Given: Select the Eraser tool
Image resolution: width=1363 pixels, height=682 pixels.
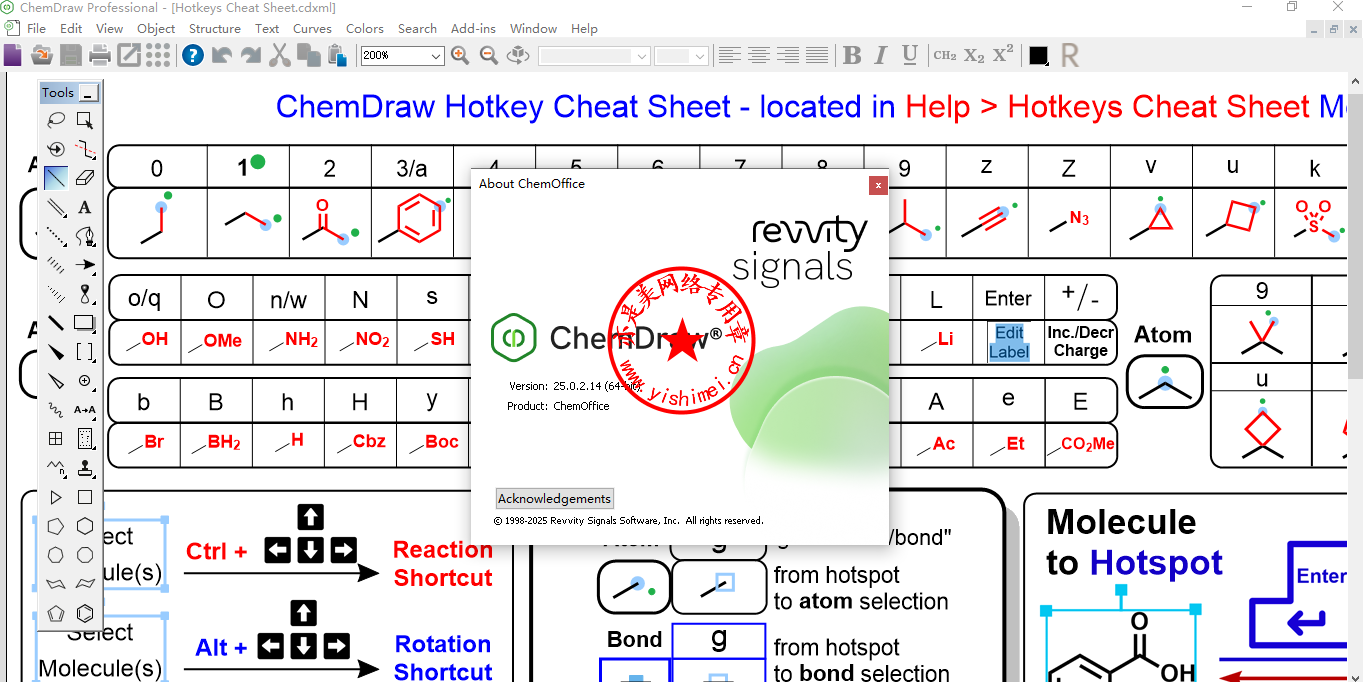Looking at the screenshot, I should [x=85, y=178].
